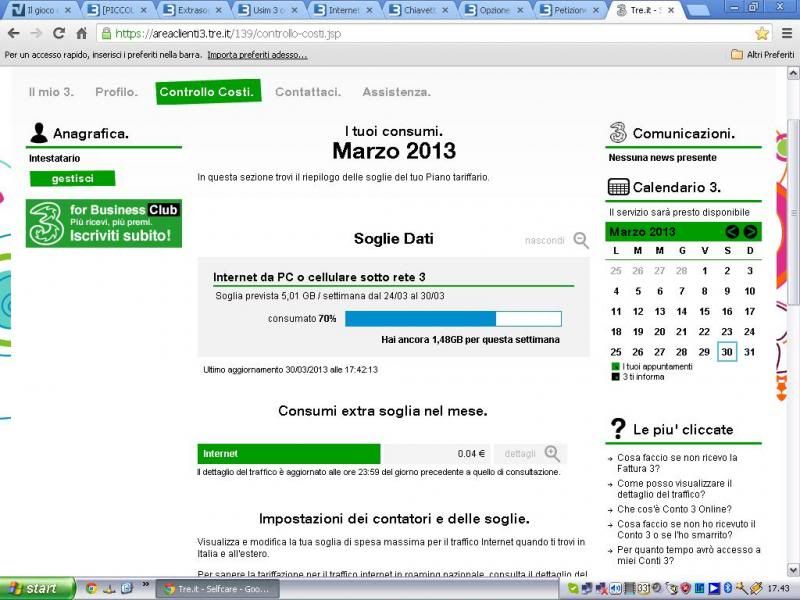This screenshot has height=600, width=800.
Task: Switch to the Internet tab
Action: point(342,10)
